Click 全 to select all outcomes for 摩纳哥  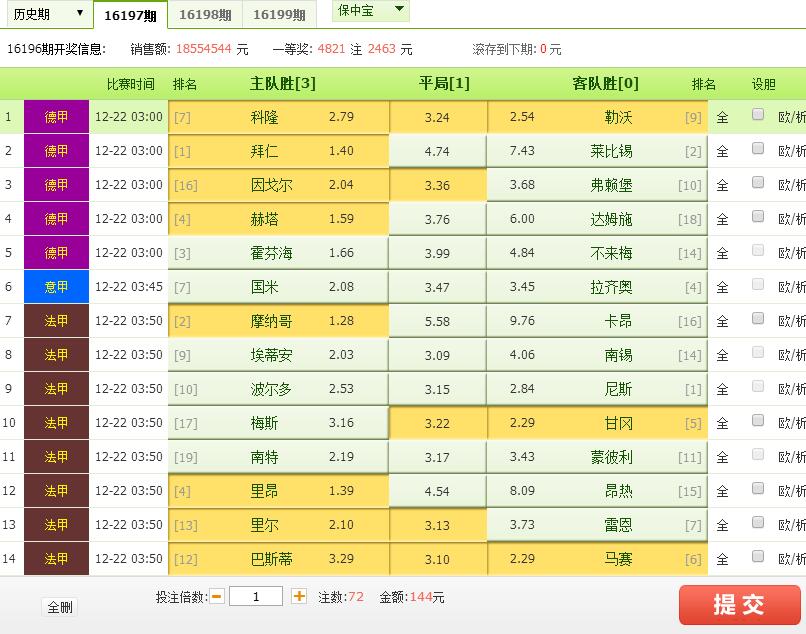click(x=723, y=321)
